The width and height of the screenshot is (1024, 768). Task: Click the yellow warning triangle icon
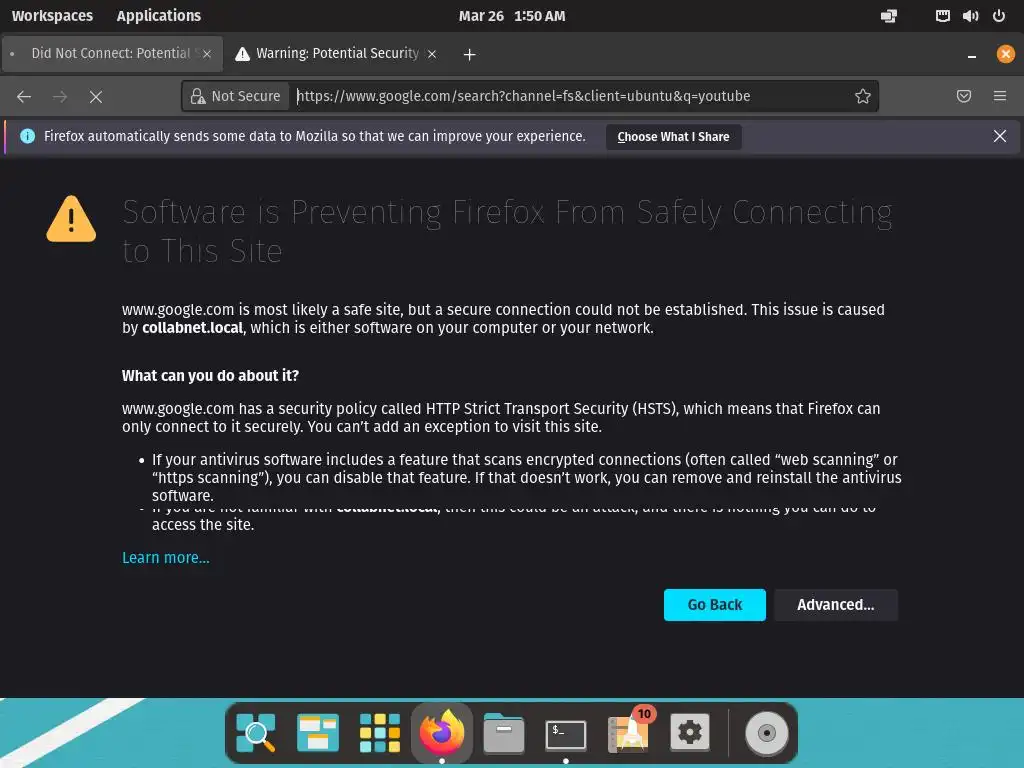pos(71,219)
